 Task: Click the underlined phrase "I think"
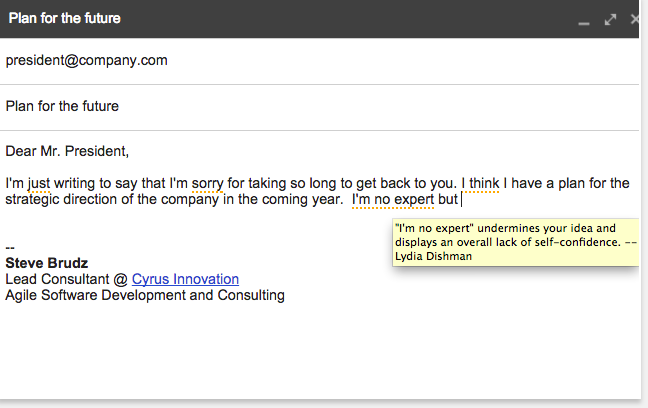[x=480, y=184]
